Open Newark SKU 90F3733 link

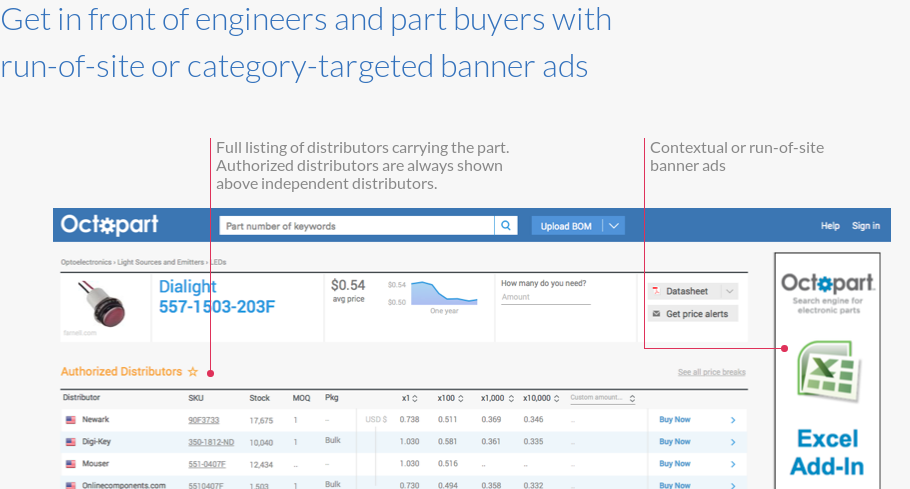(204, 421)
